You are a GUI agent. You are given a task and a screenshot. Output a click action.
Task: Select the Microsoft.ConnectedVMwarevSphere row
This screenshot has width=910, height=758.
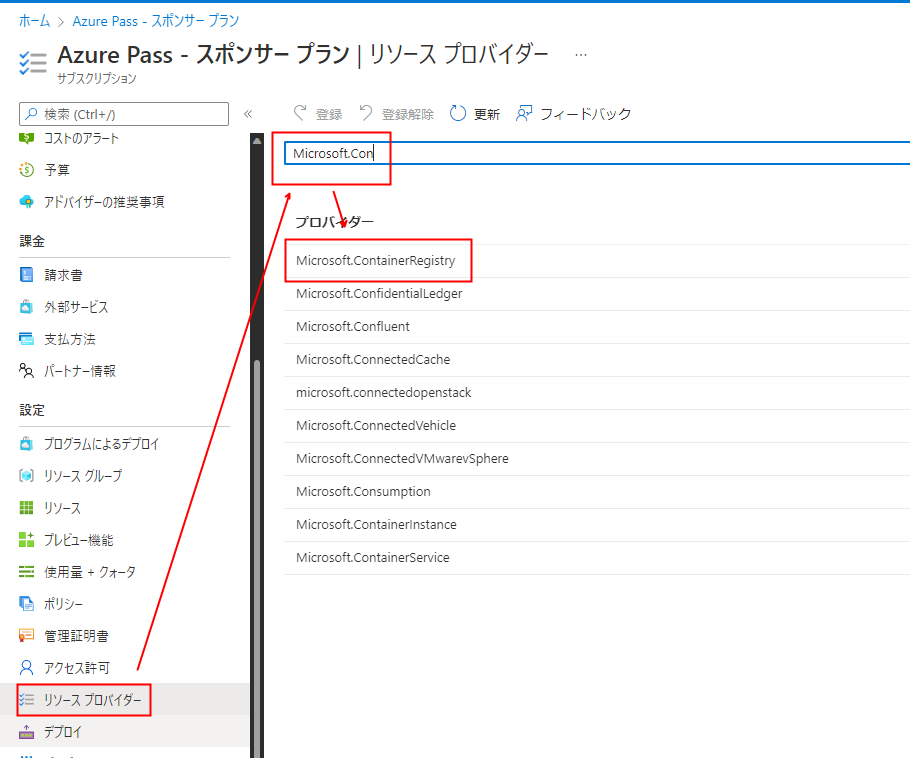[597, 459]
